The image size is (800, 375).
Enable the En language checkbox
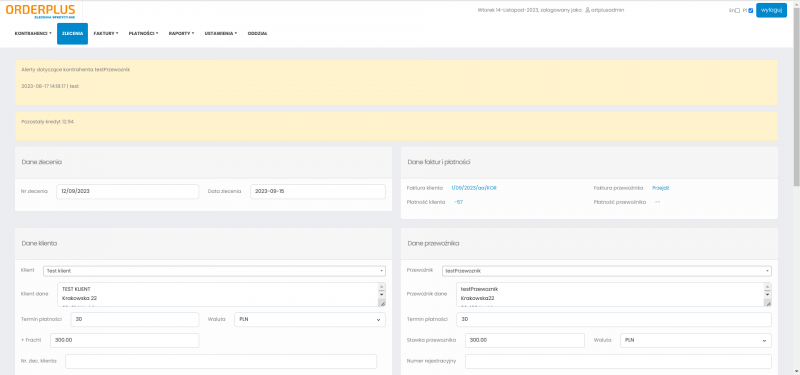click(x=737, y=11)
